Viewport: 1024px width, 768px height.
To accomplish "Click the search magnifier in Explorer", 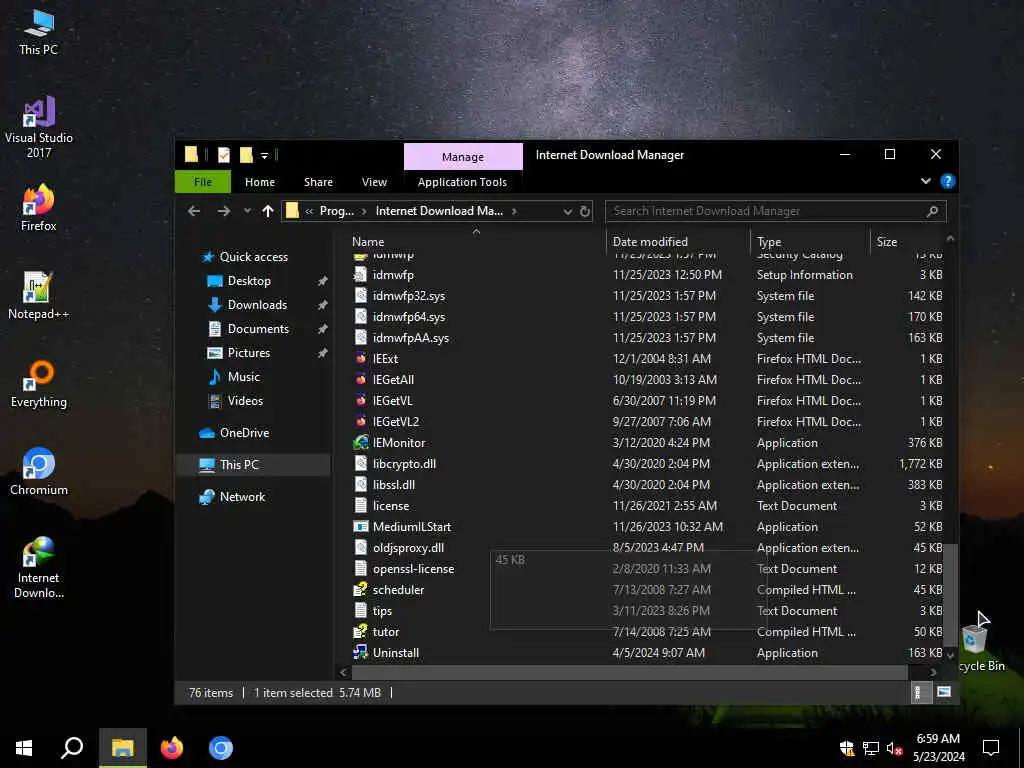I will (x=932, y=211).
